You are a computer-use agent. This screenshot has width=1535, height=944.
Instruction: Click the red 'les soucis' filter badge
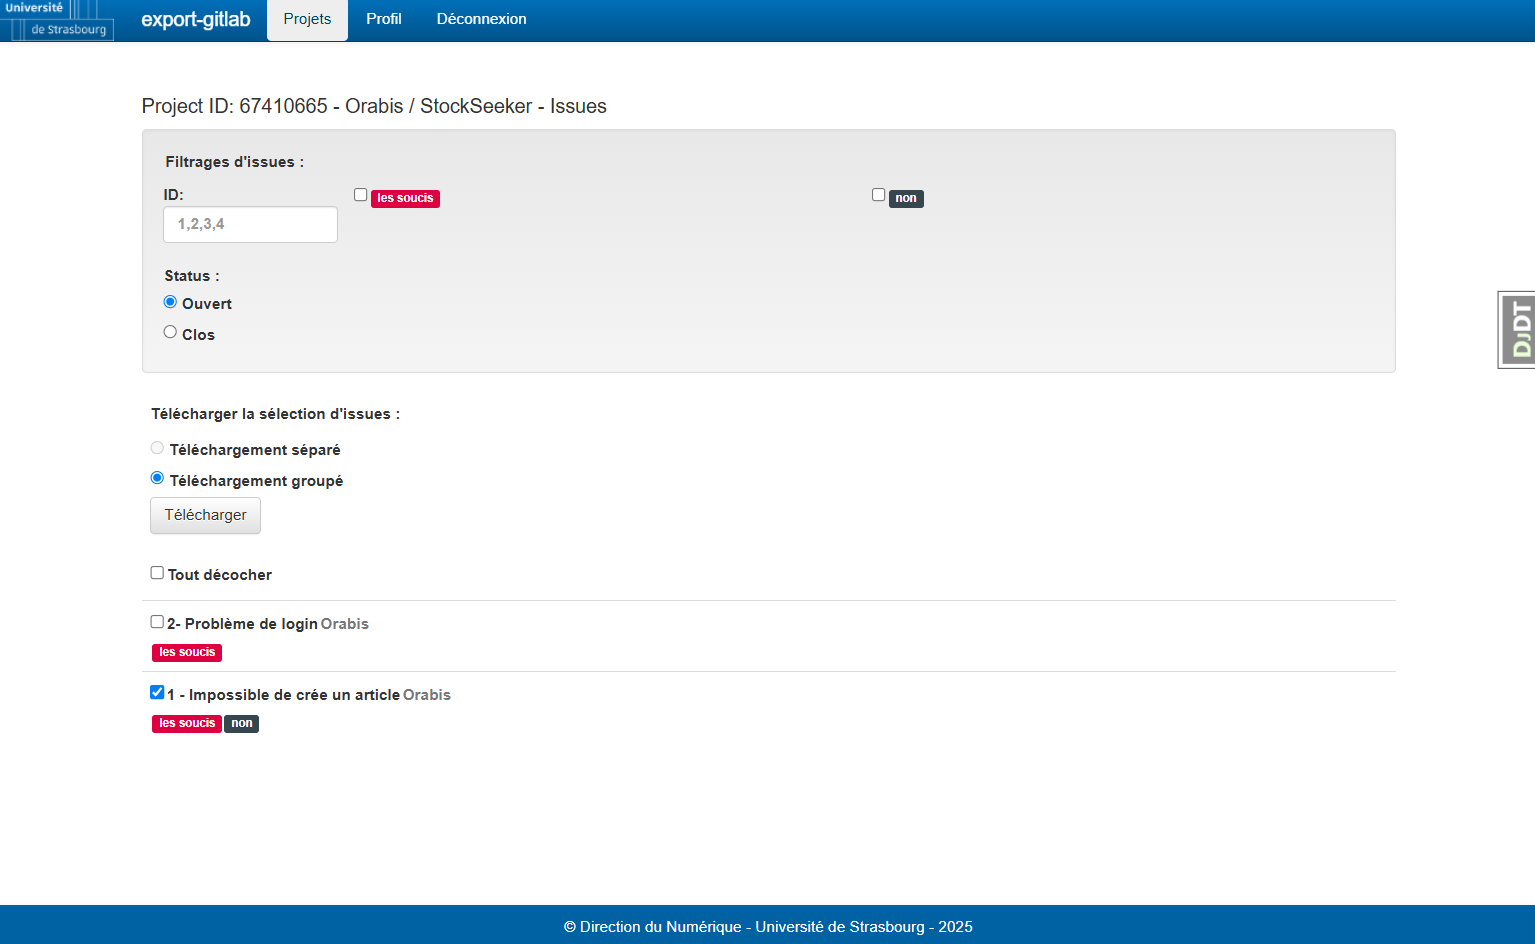[405, 198]
